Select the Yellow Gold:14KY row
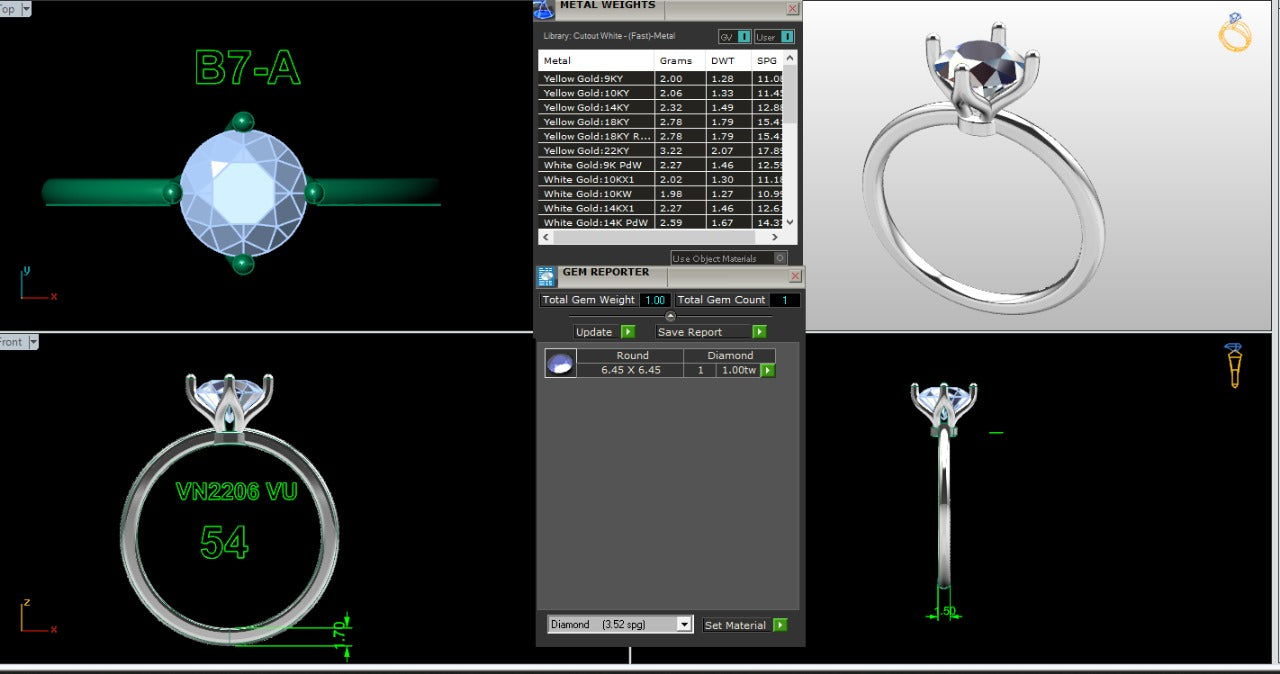Image resolution: width=1280 pixels, height=674 pixels. pyautogui.click(x=661, y=107)
